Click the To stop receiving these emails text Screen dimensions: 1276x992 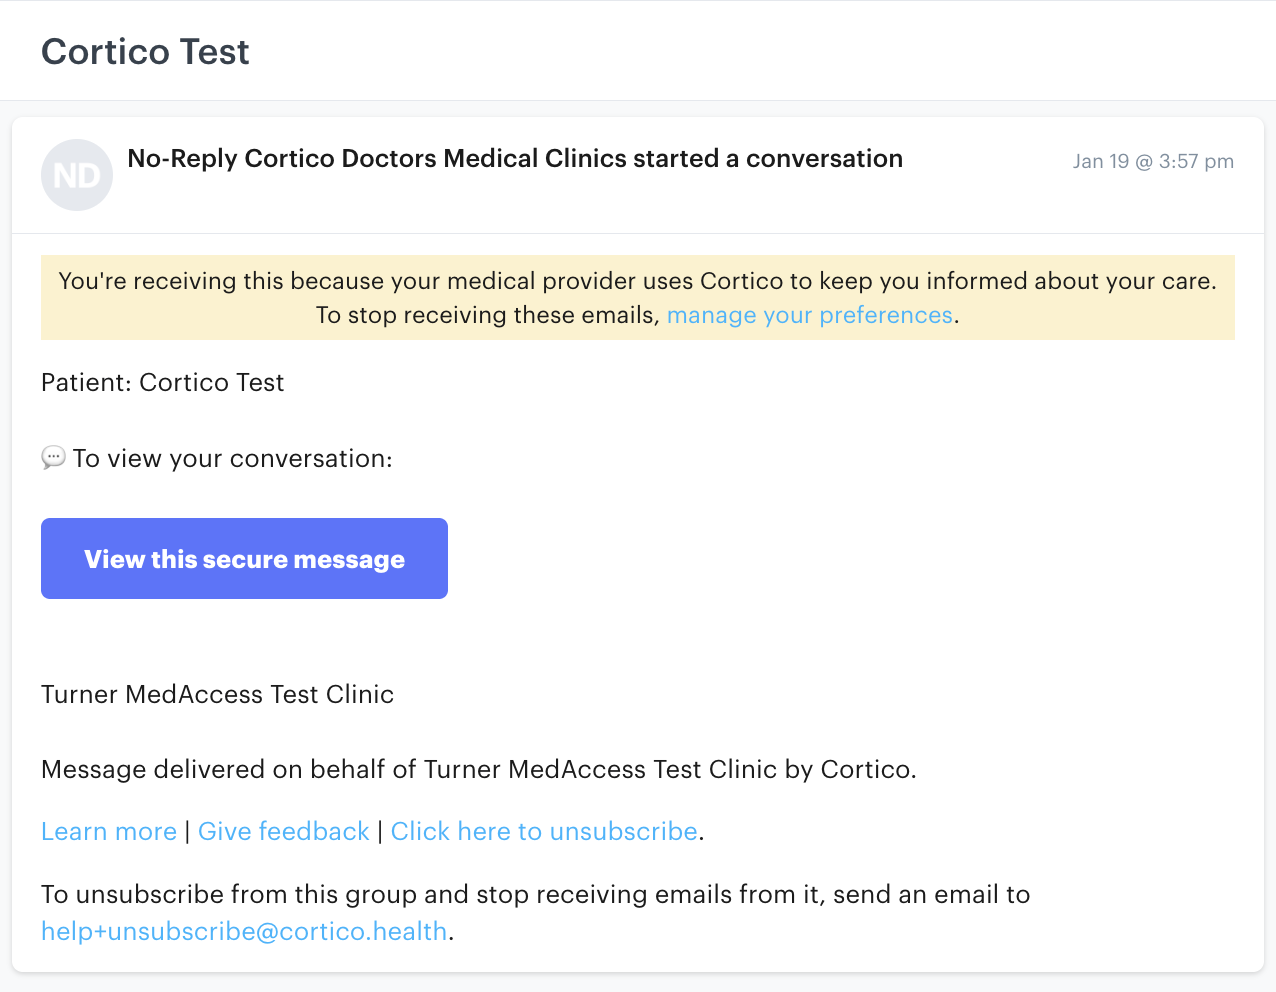[488, 315]
